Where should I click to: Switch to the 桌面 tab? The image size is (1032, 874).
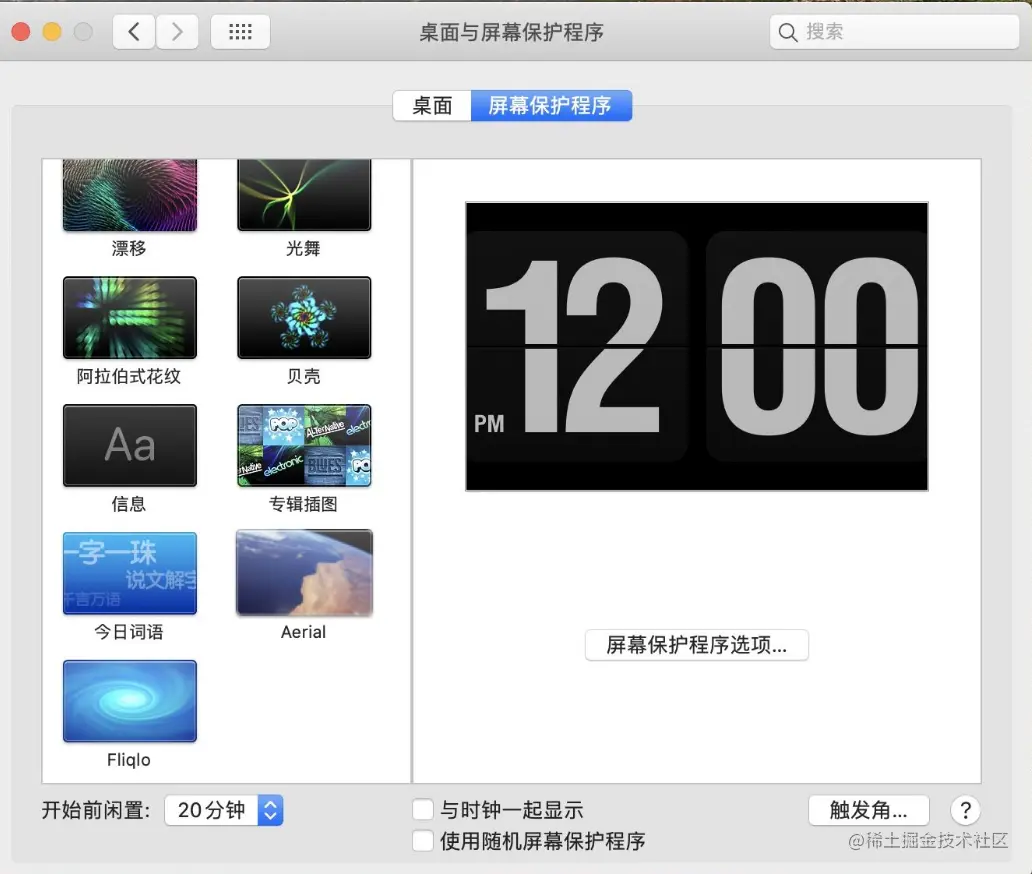point(432,105)
